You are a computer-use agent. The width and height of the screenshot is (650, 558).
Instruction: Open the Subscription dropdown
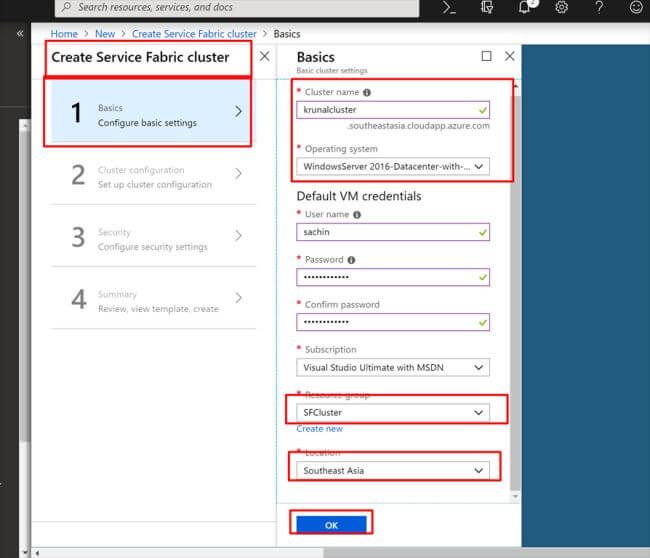pos(393,368)
